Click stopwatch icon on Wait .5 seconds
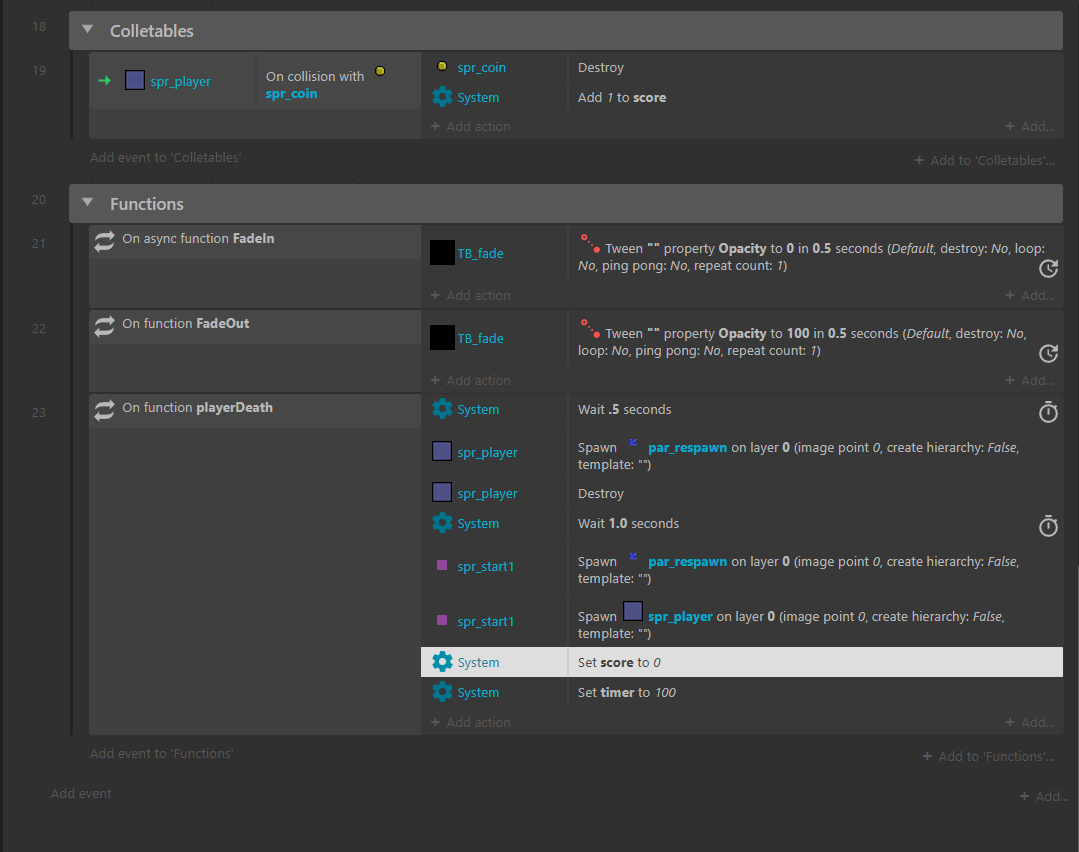The image size is (1079, 852). tap(1048, 412)
